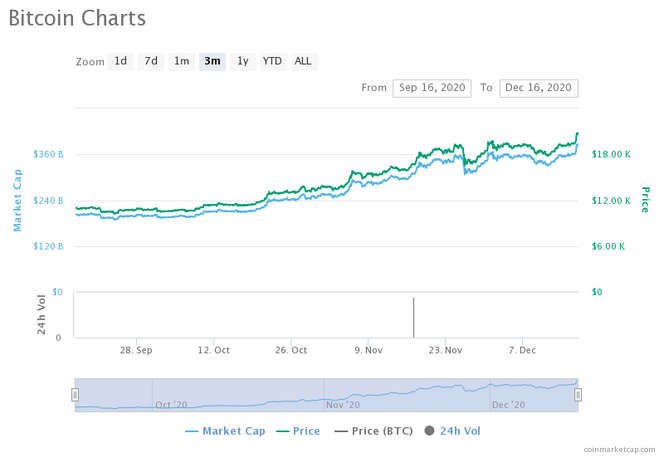The width and height of the screenshot is (664, 456).
Task: Show ALL time range
Action: (304, 61)
